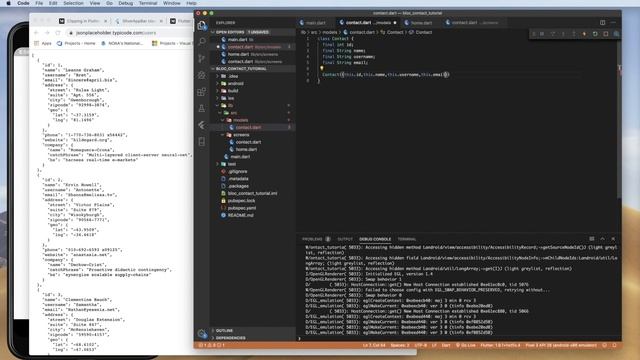Close the bottom panel
Viewport: 640px width, 360px height.
point(613,239)
